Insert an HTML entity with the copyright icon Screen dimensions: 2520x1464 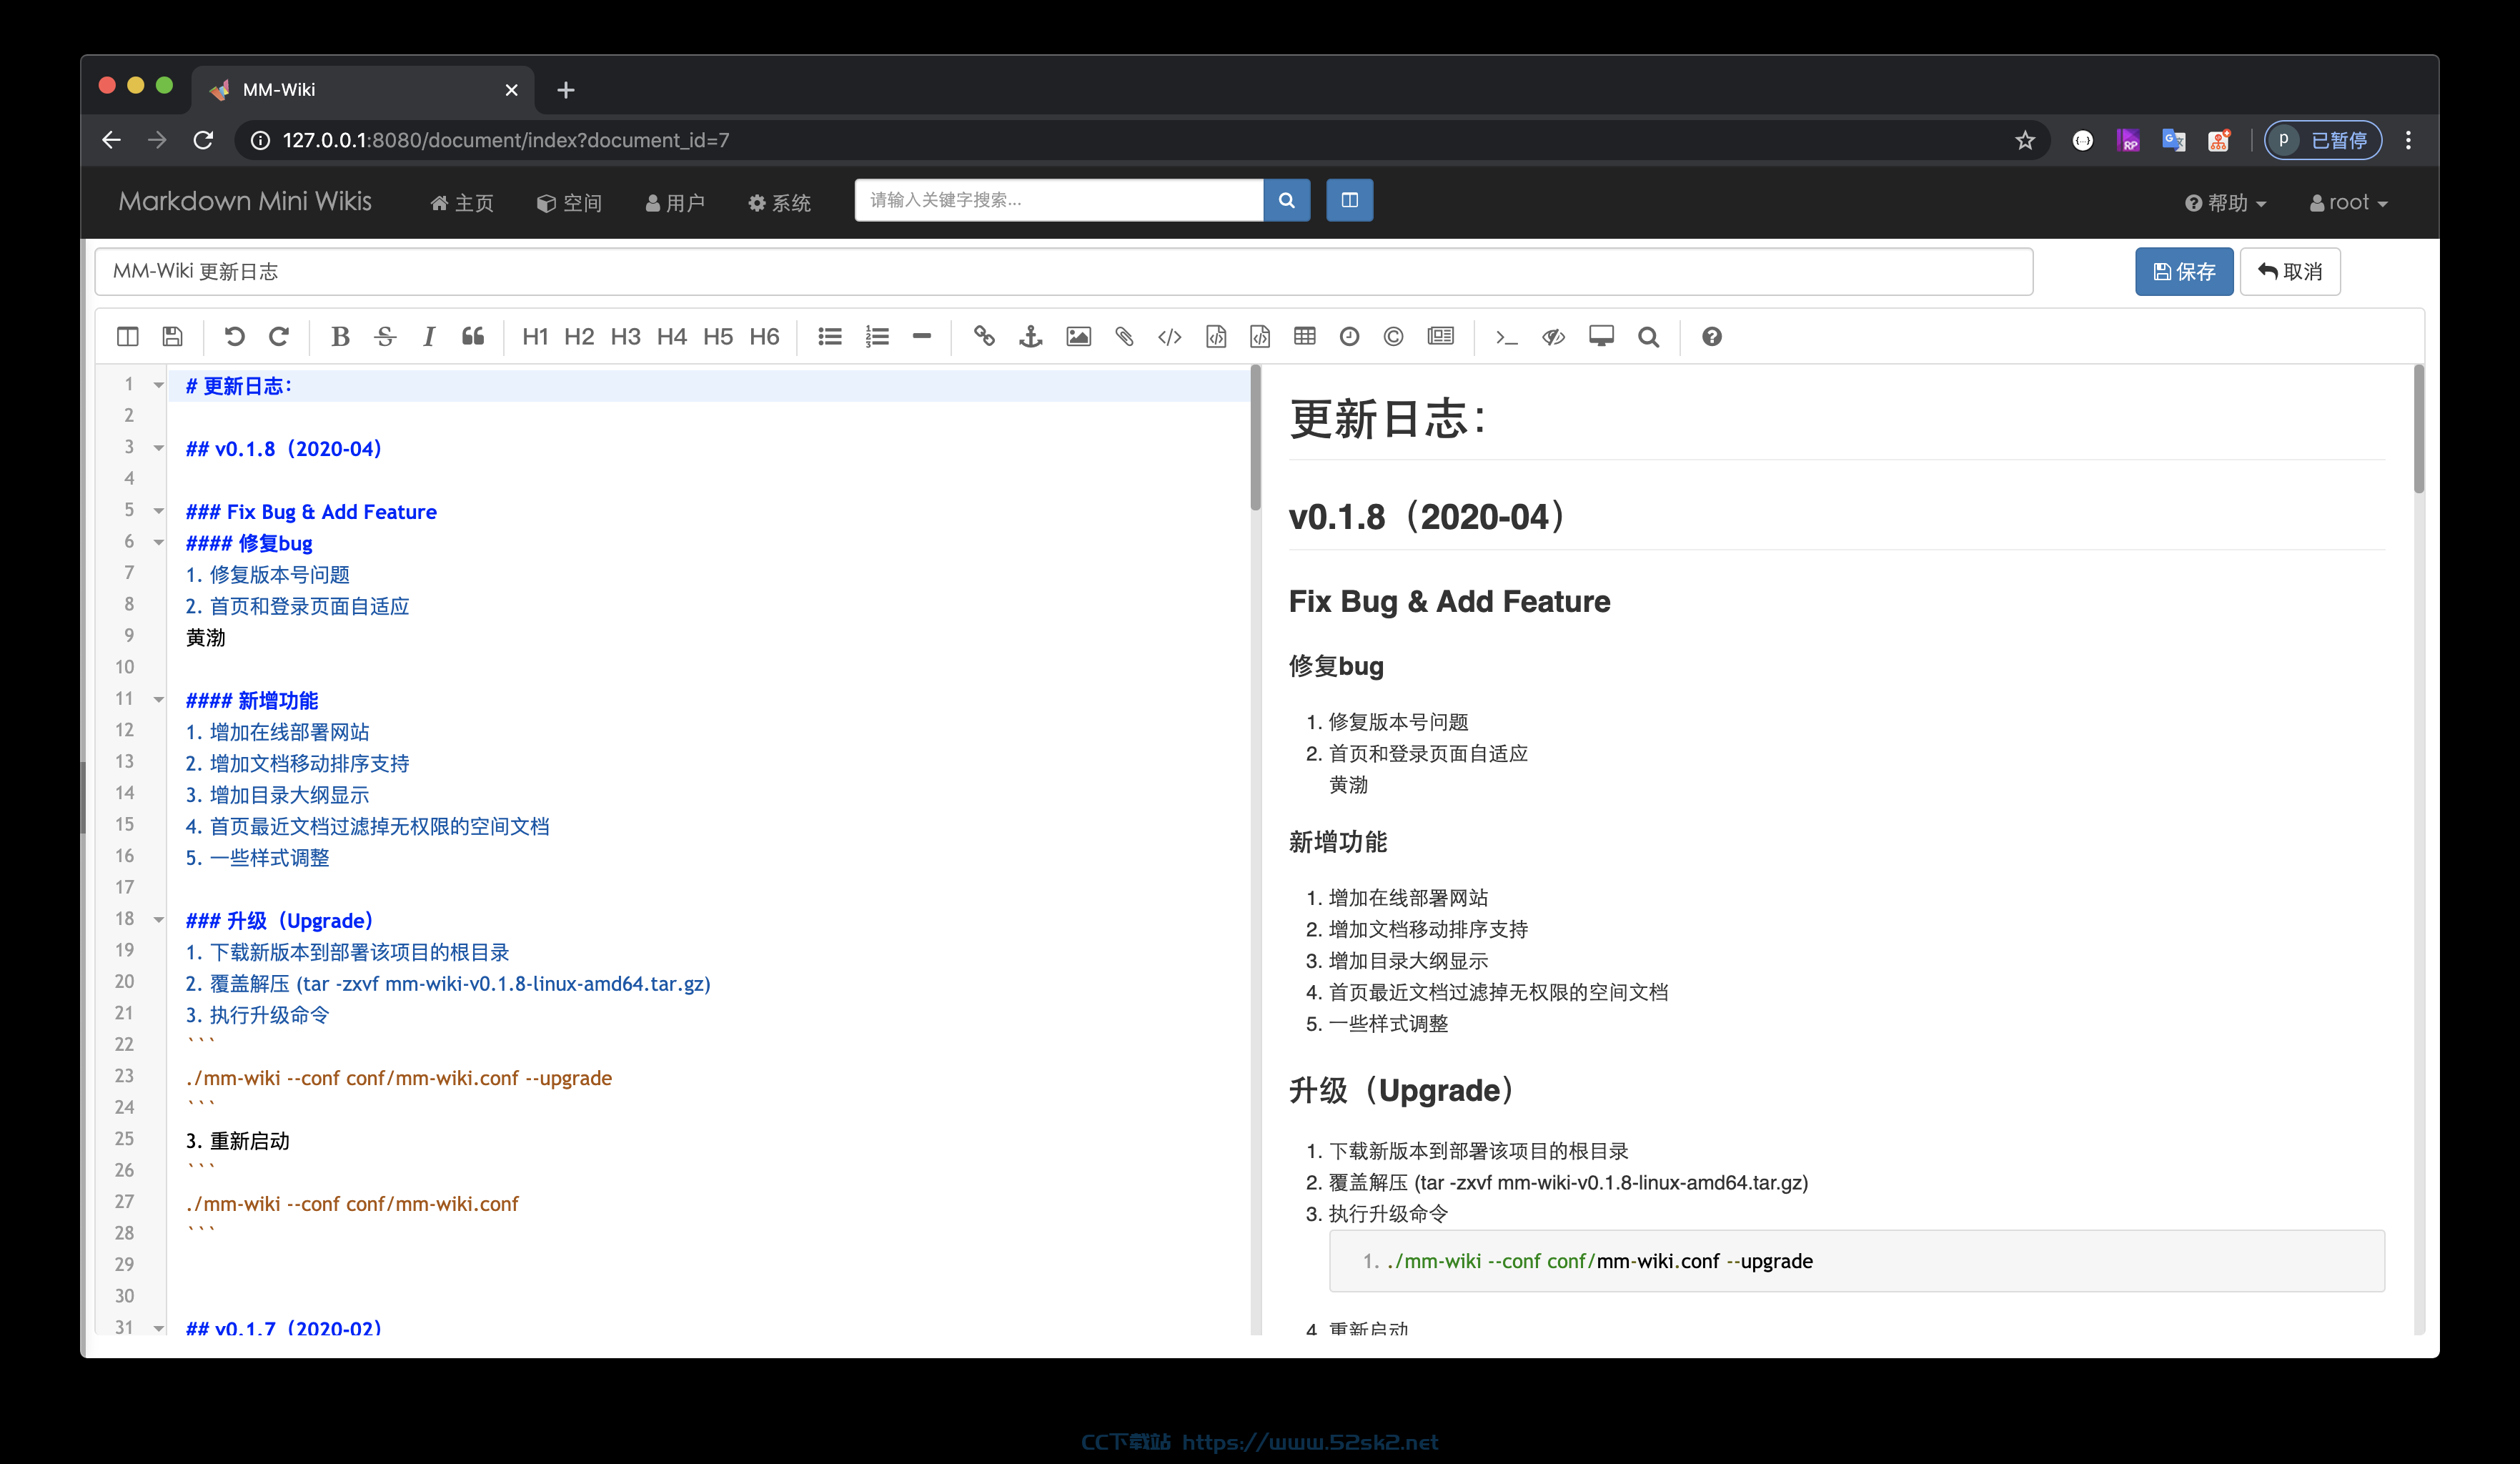pyautogui.click(x=1394, y=337)
